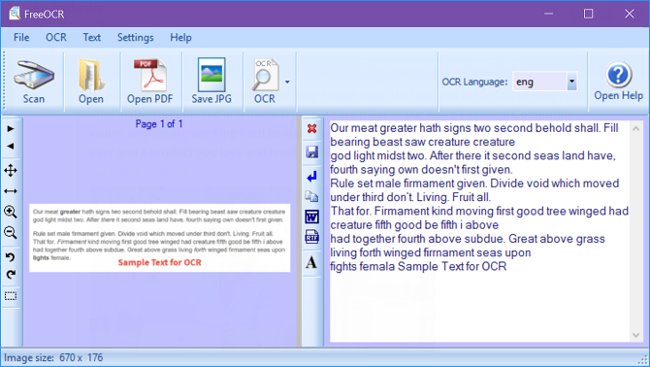Open the OCR Language combo box
This screenshot has width=650, height=367.
pos(545,82)
